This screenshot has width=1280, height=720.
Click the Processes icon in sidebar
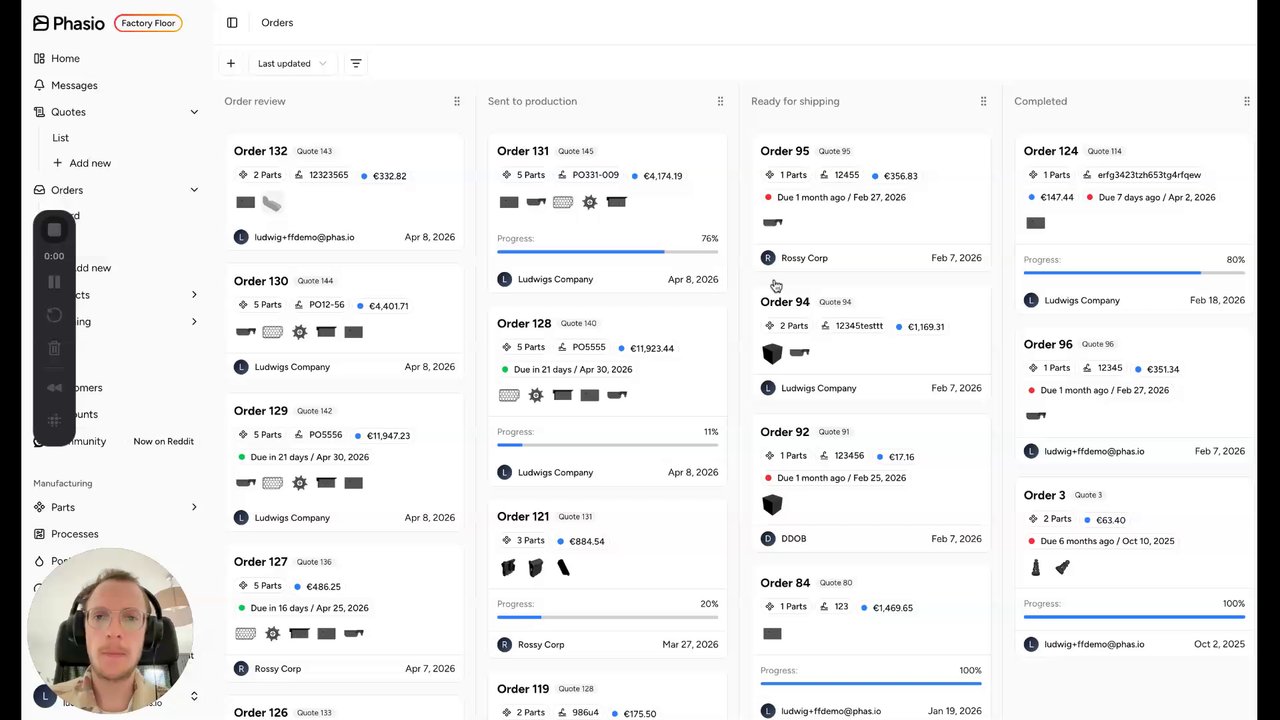point(39,534)
